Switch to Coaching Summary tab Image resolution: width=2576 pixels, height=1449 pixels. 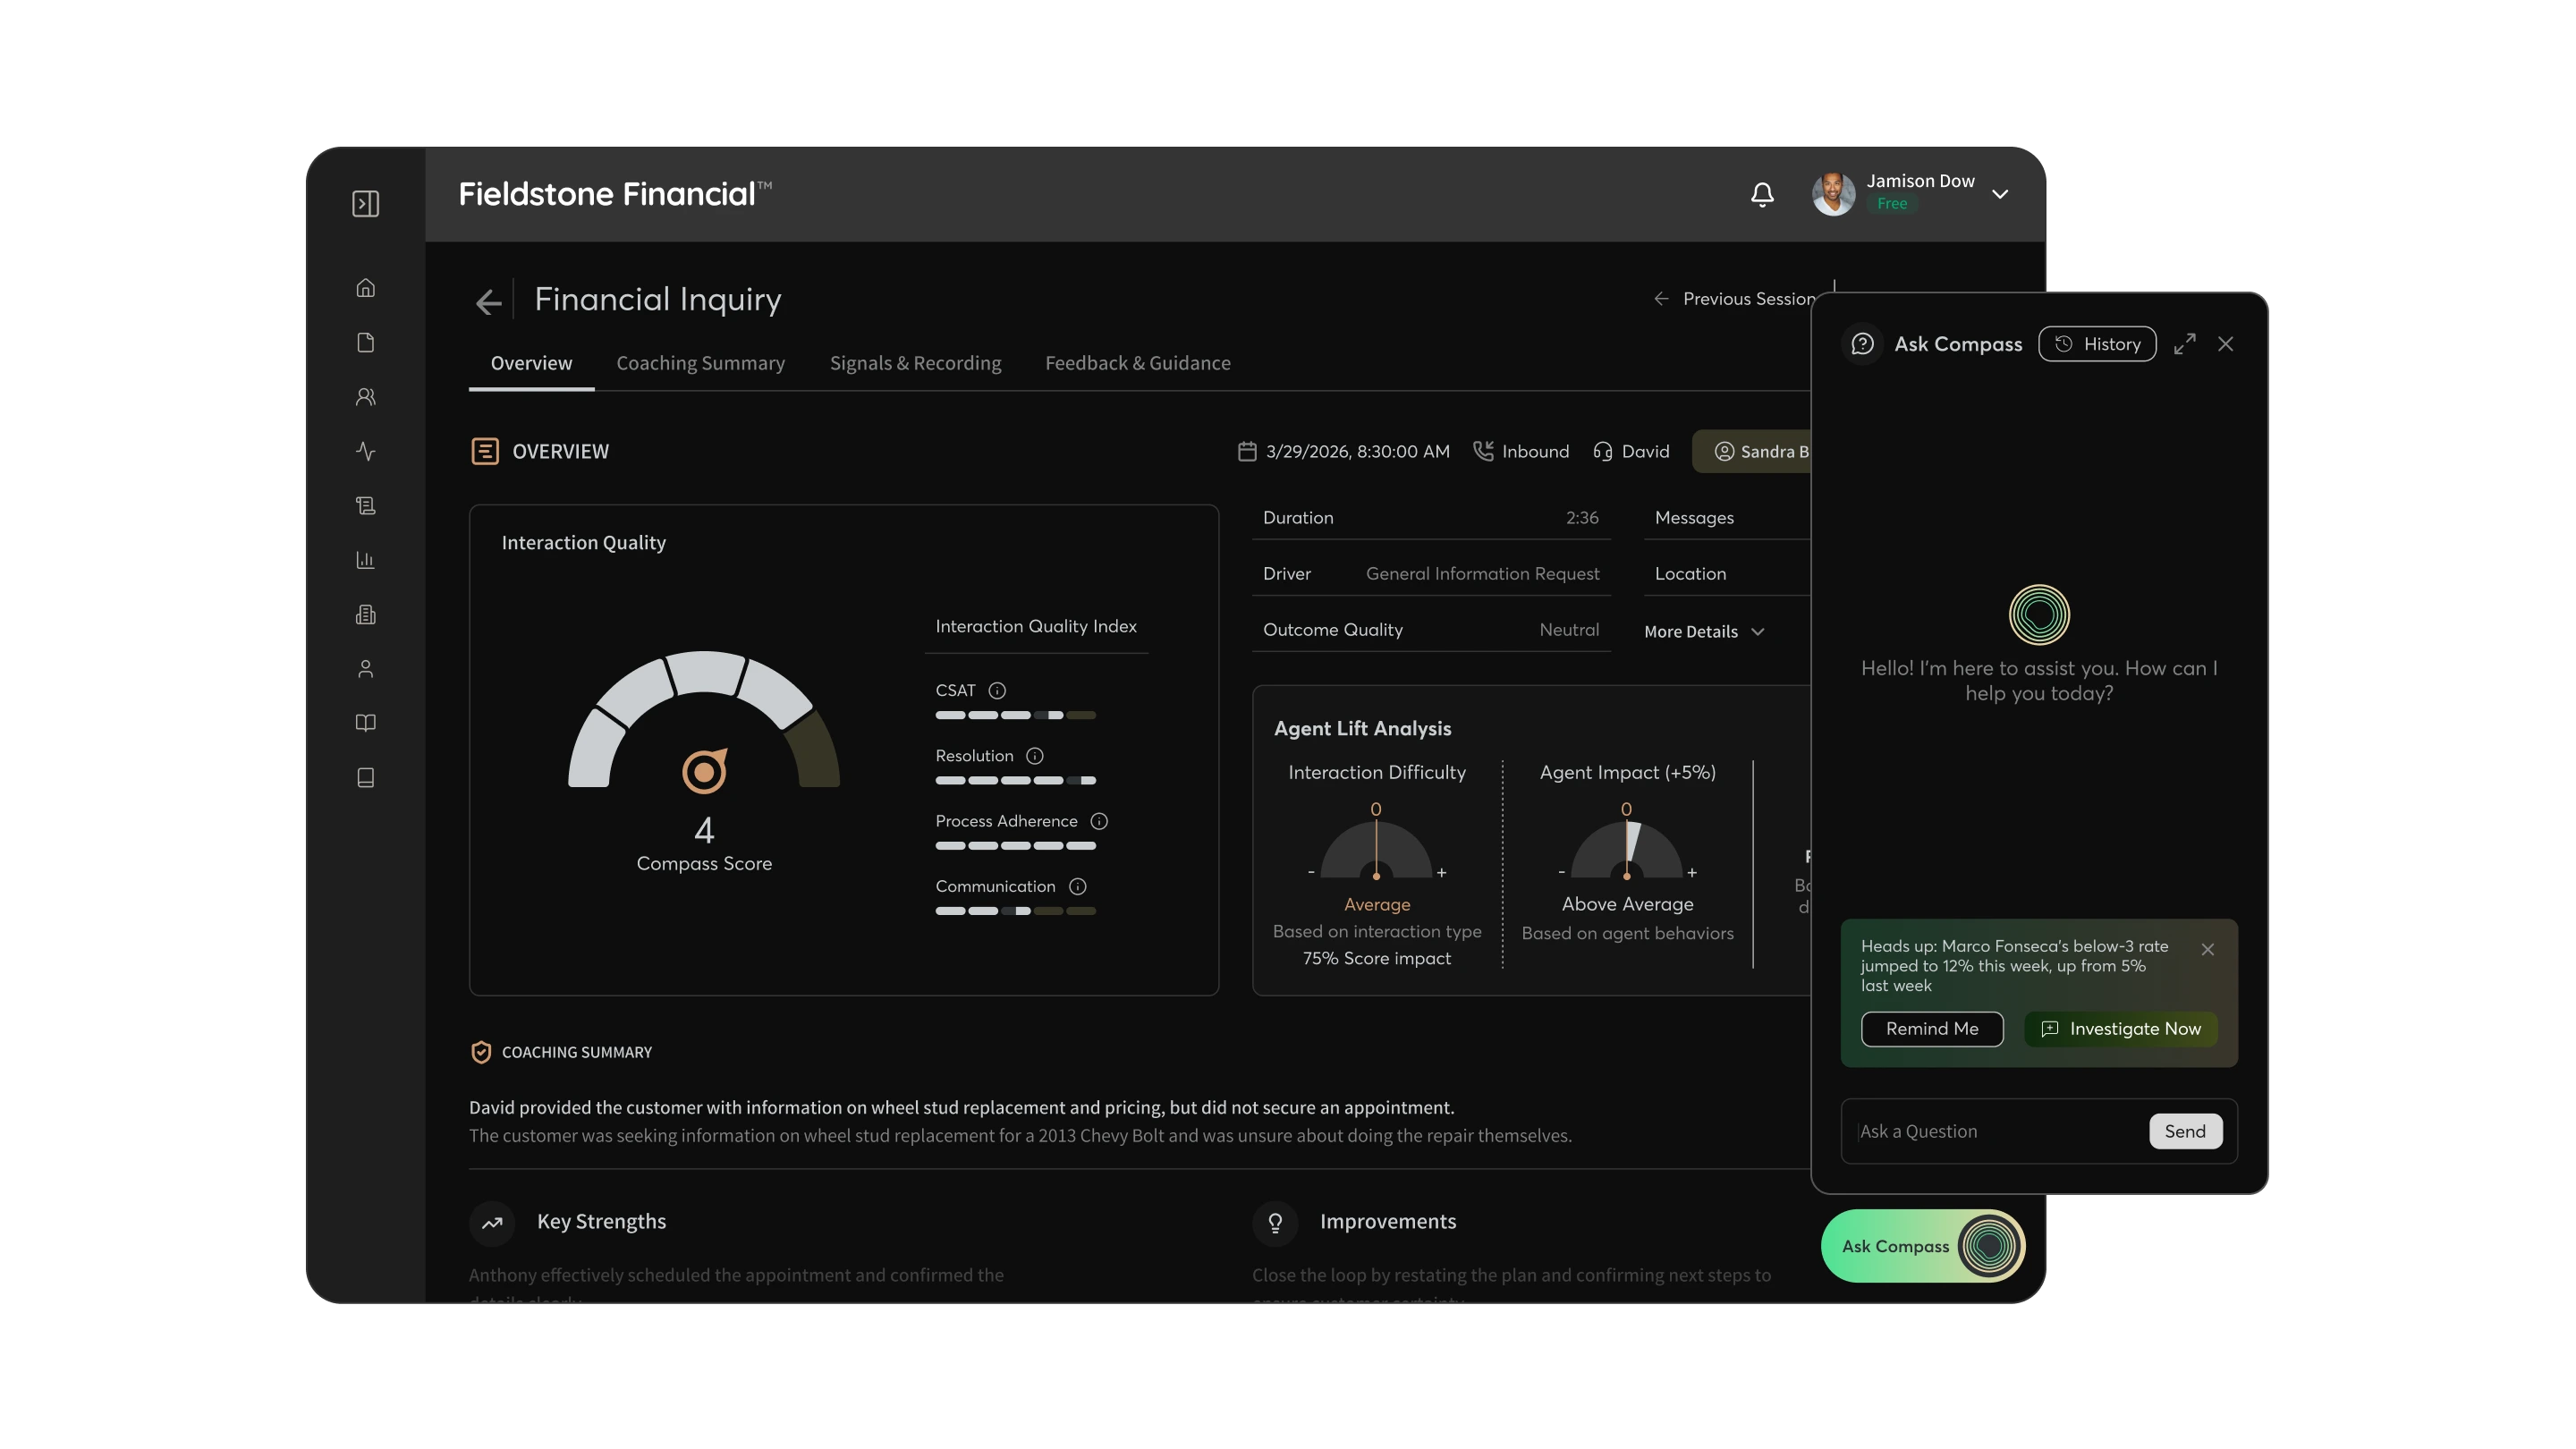(700, 363)
